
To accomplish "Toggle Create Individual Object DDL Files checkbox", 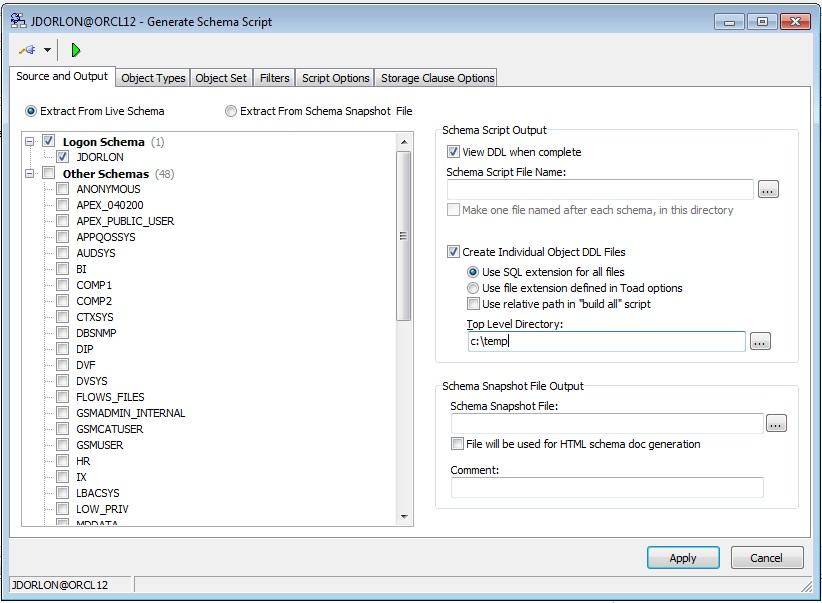I will 454,252.
